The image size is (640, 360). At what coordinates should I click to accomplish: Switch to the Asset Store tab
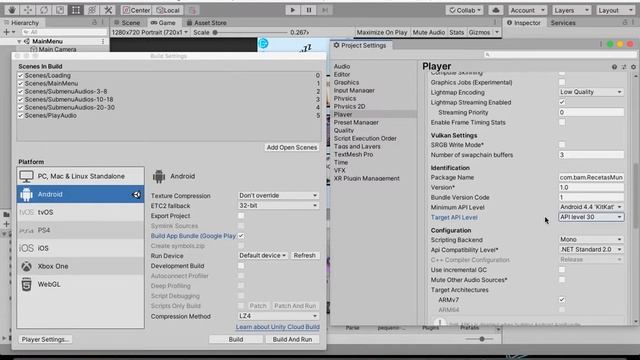(x=207, y=22)
